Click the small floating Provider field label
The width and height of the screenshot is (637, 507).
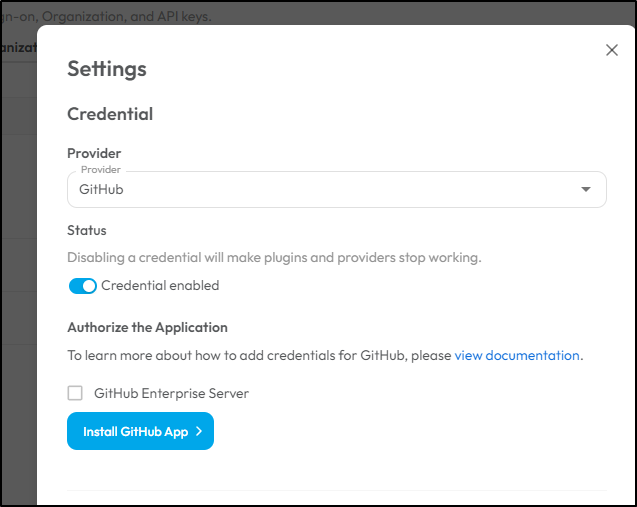(101, 169)
